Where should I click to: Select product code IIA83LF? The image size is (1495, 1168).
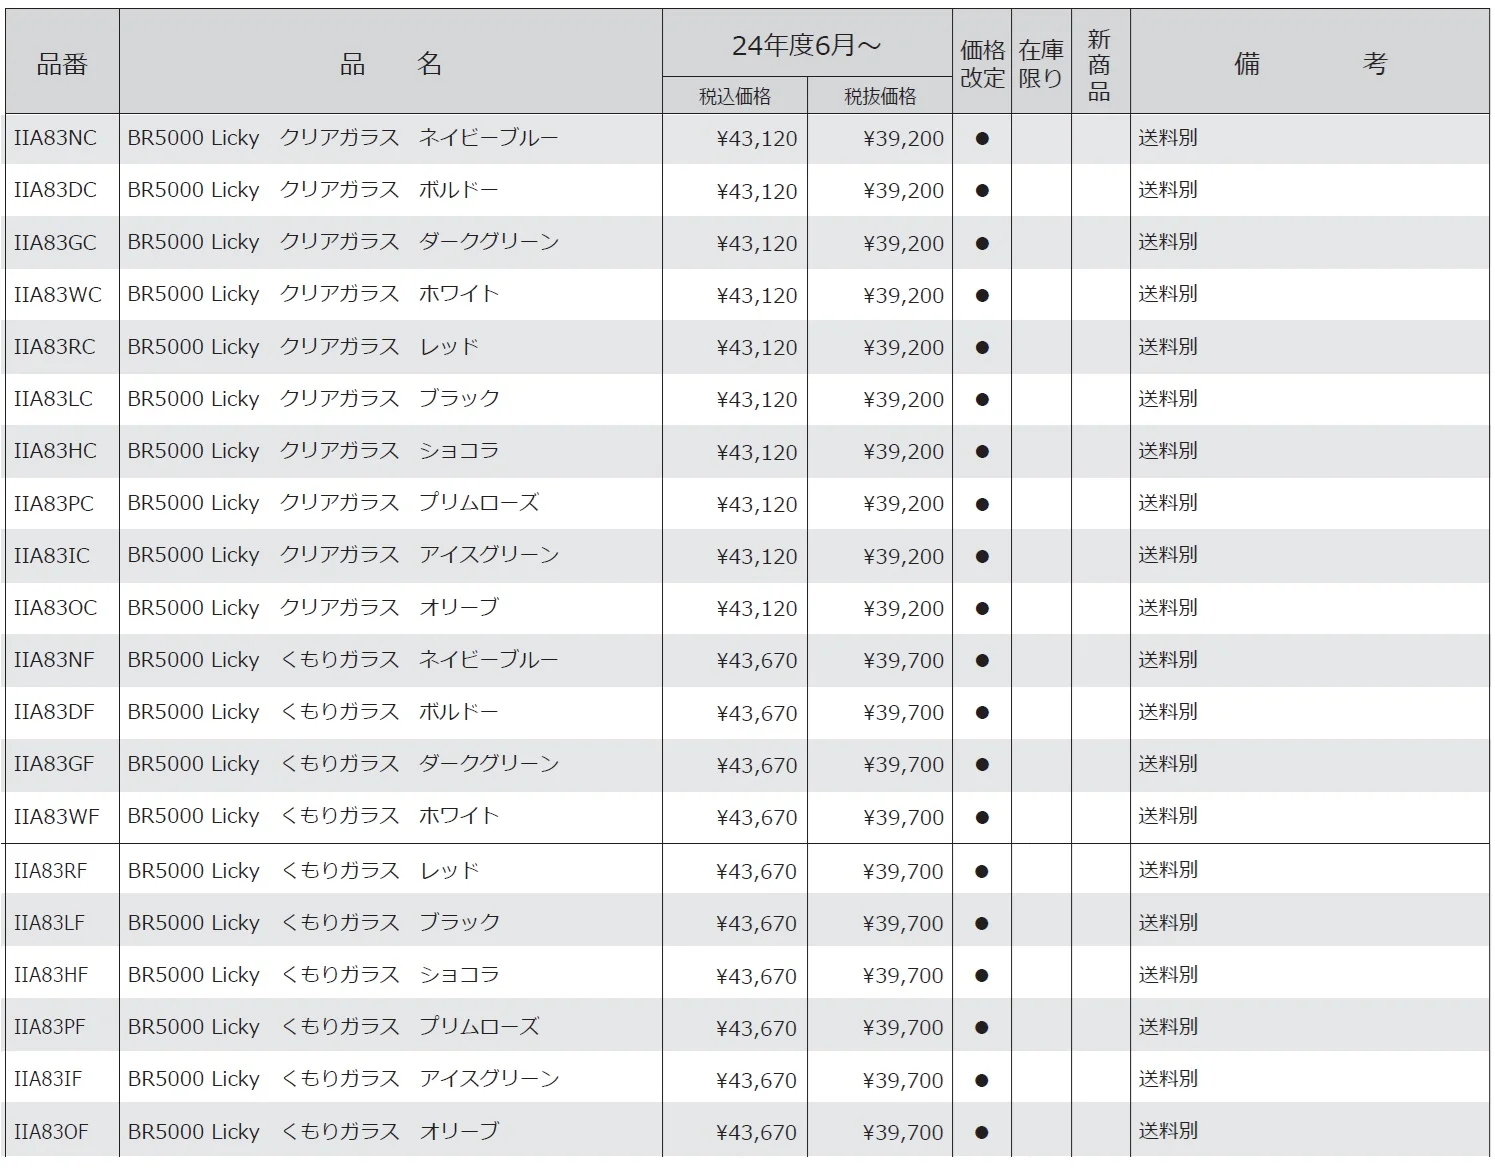coord(49,922)
